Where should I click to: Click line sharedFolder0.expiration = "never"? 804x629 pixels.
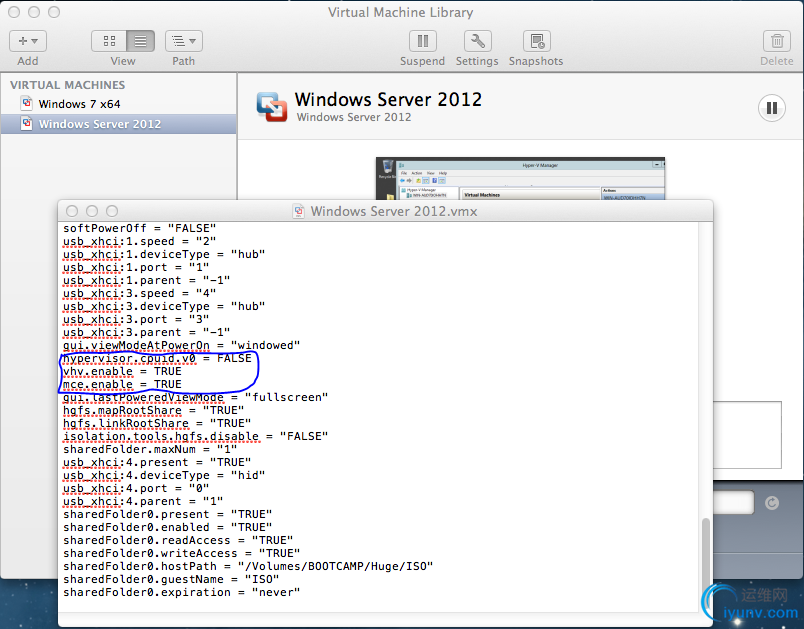click(x=182, y=593)
